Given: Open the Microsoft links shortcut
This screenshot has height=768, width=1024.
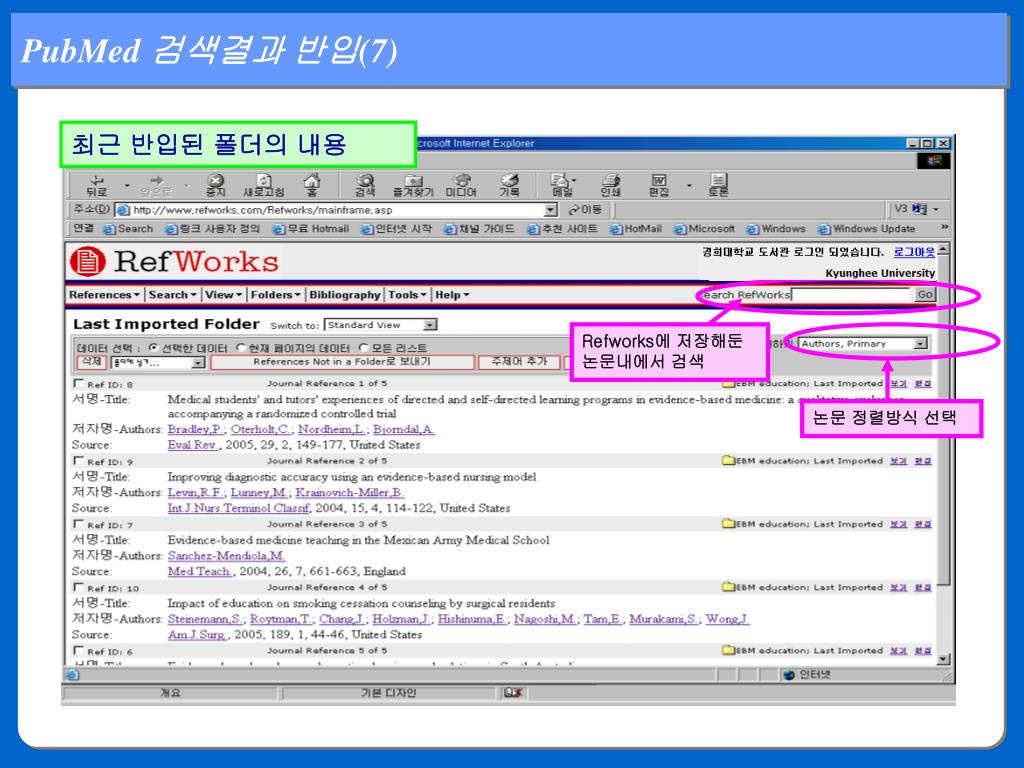Looking at the screenshot, I should click(704, 229).
